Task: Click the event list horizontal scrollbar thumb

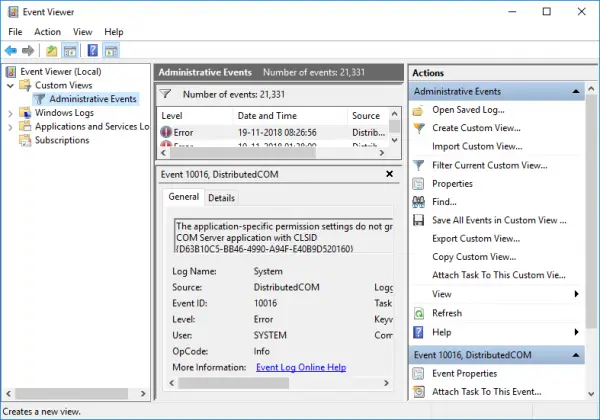Action: (243, 153)
